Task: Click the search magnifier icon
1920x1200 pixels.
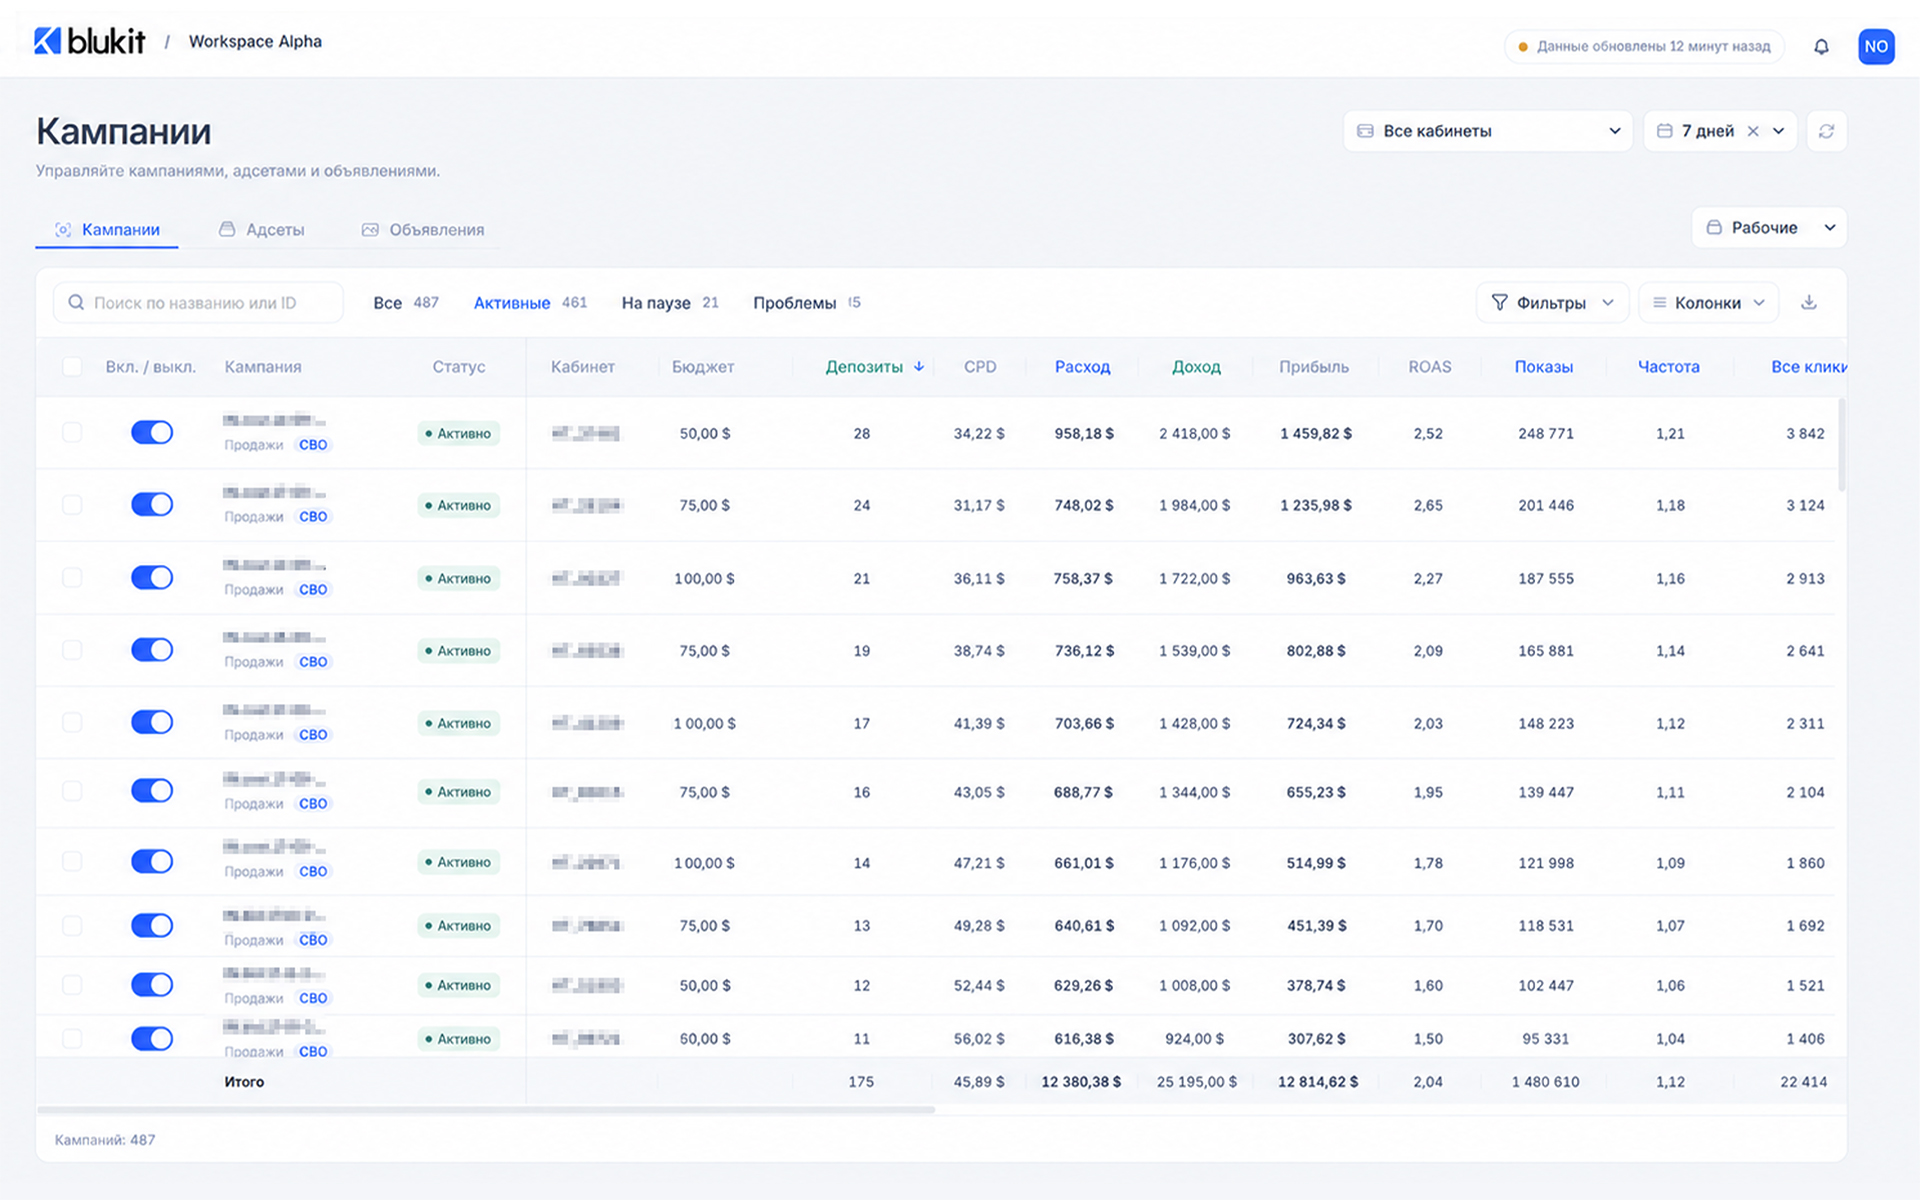Action: 76,302
